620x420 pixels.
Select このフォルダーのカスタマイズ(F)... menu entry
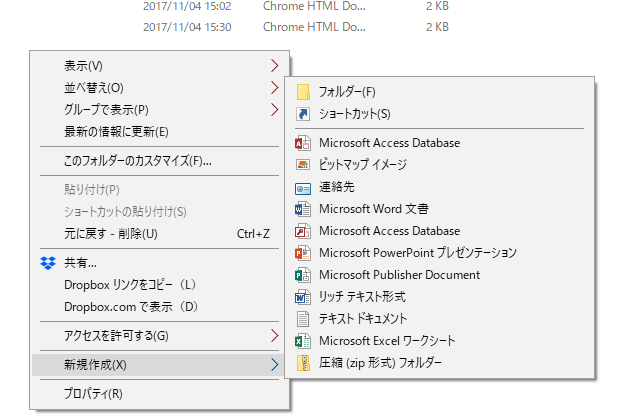click(138, 160)
